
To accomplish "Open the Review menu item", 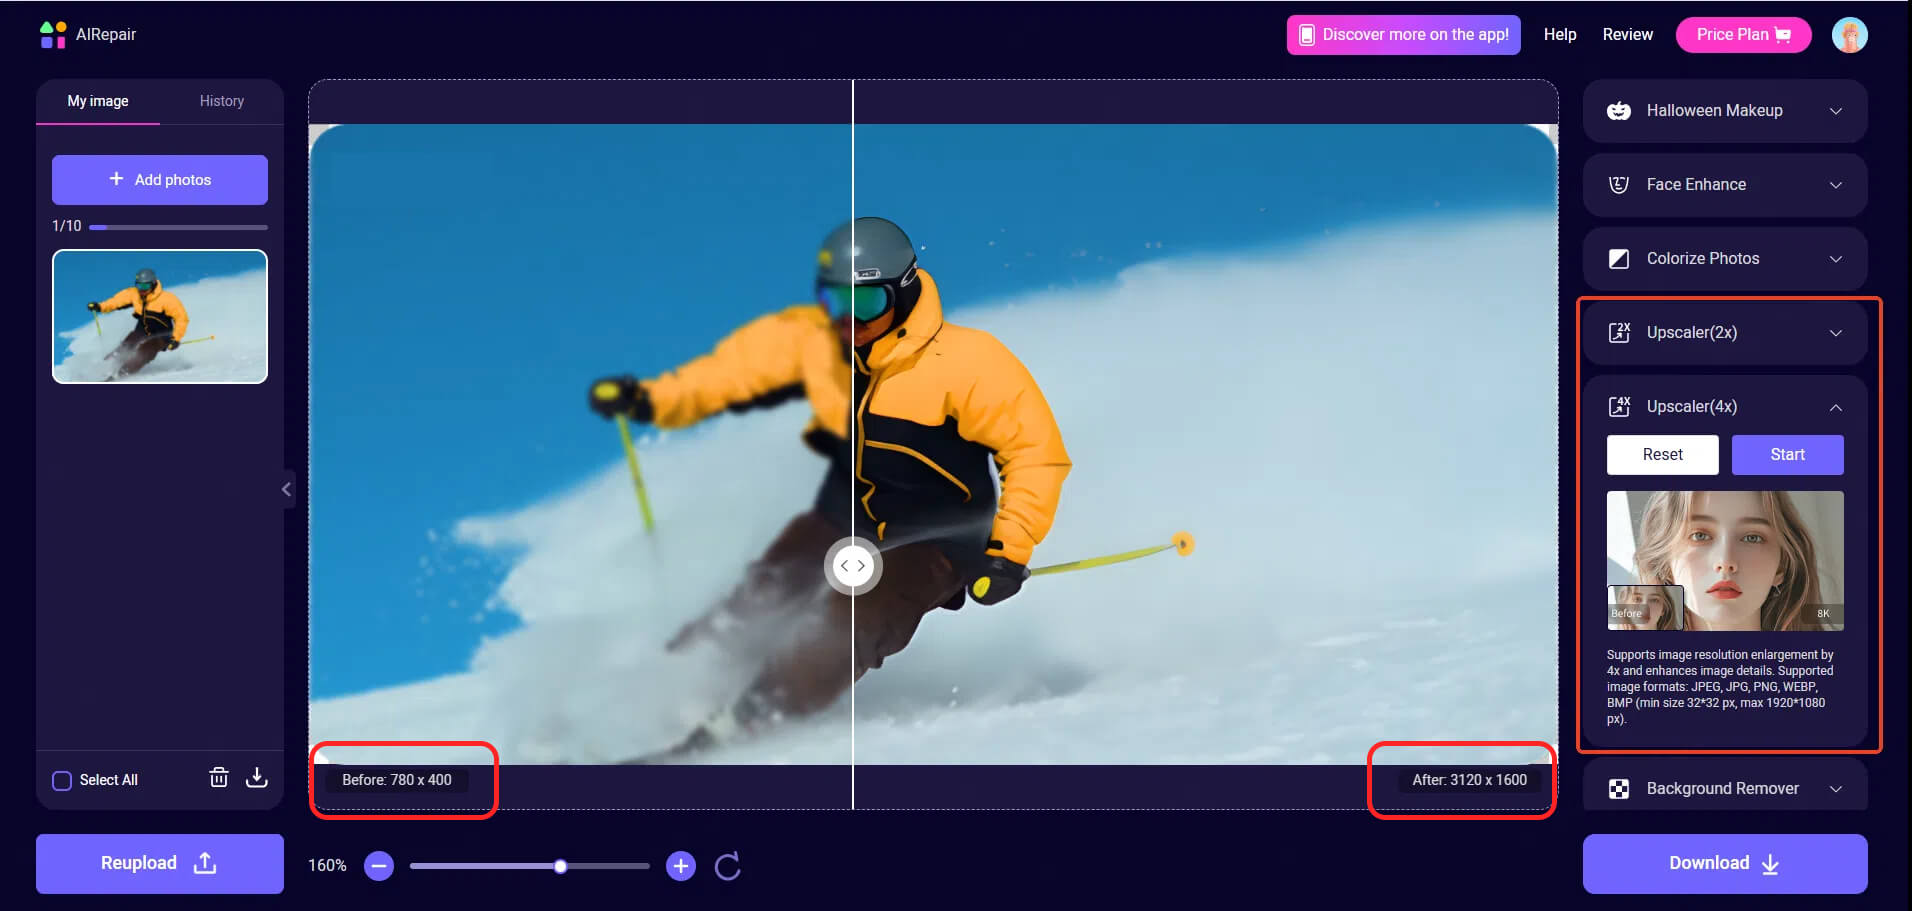I will [1626, 33].
